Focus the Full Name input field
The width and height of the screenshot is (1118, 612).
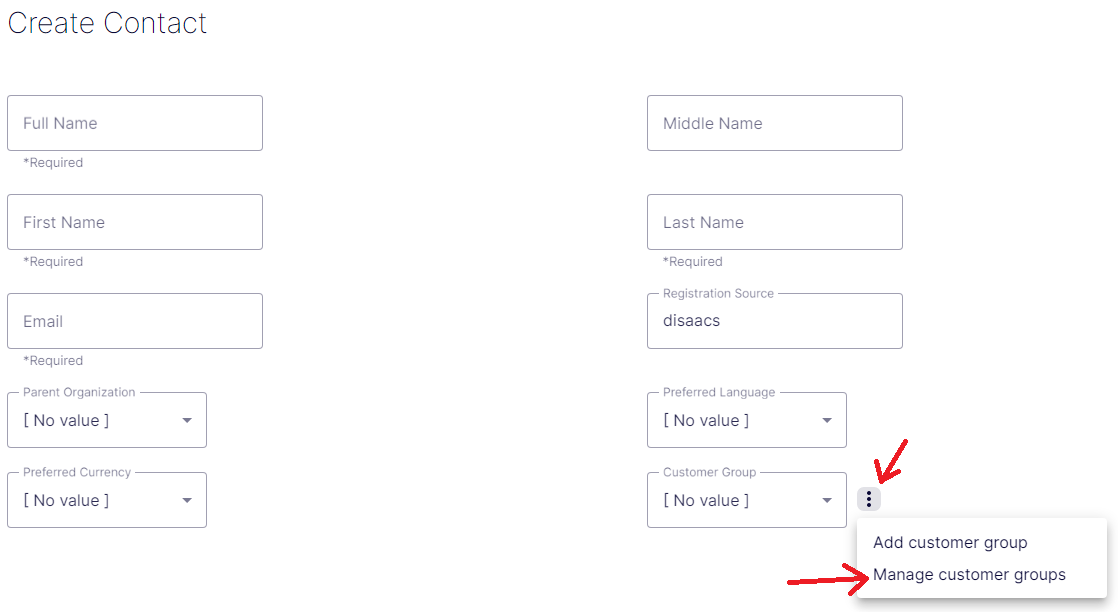coord(135,123)
